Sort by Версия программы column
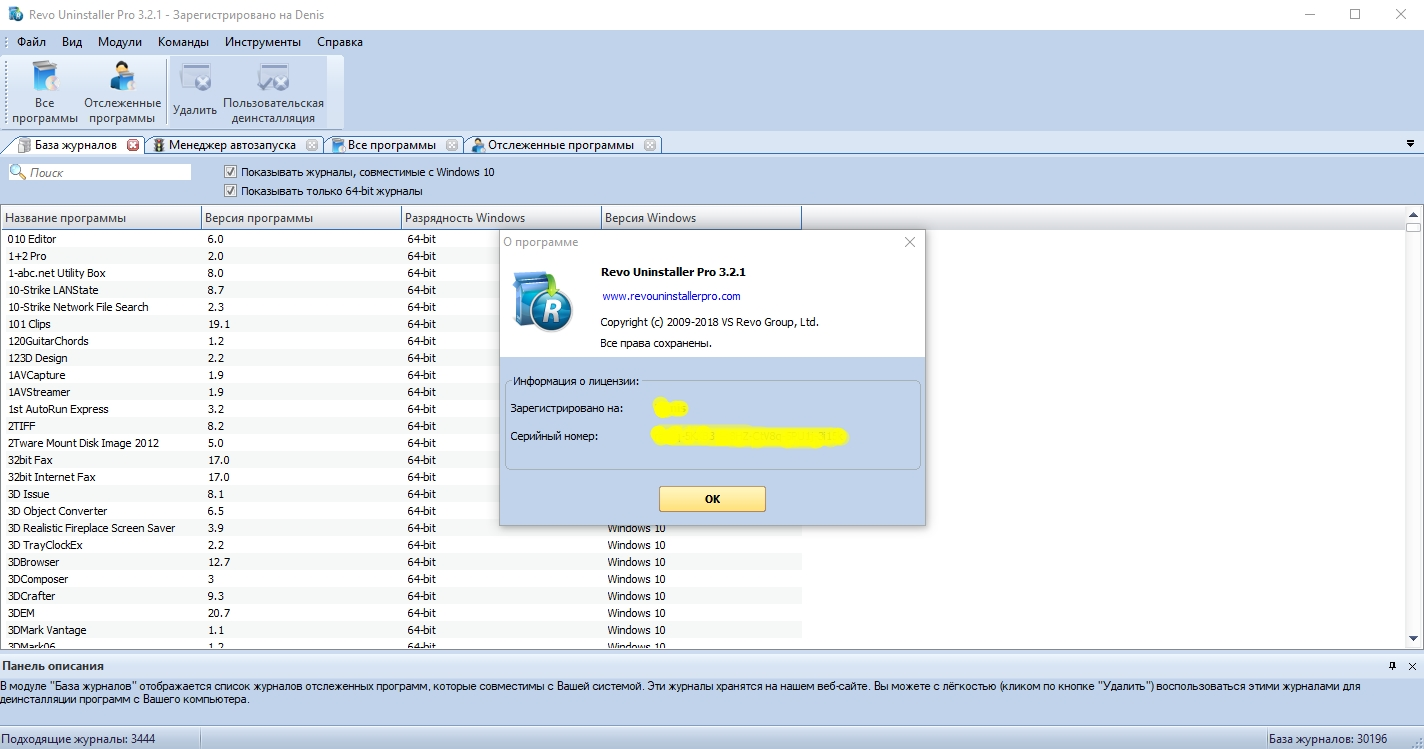Image resolution: width=1424 pixels, height=749 pixels. coord(300,218)
